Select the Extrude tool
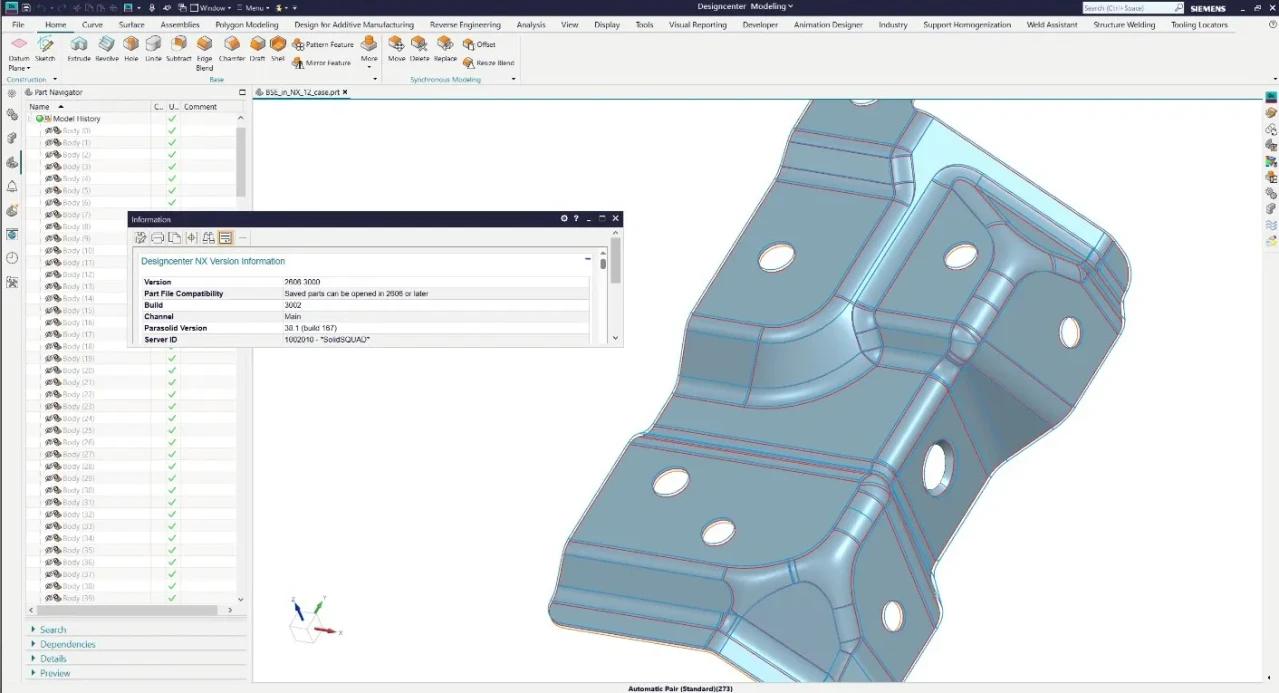The image size is (1279, 693). point(79,48)
